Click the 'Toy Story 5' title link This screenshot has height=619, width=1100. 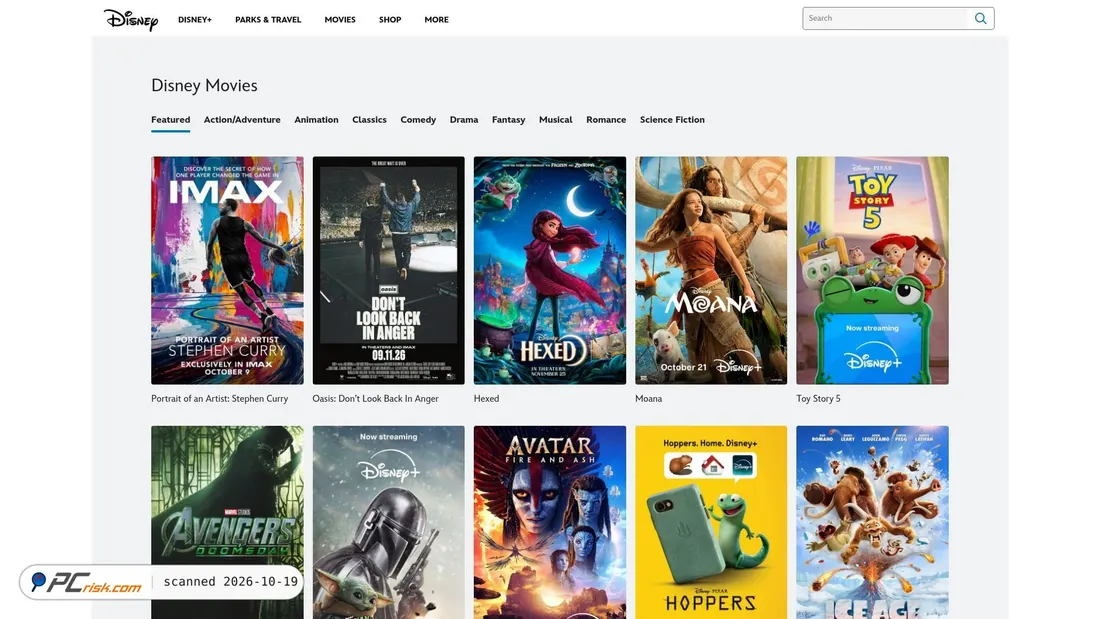pos(818,399)
